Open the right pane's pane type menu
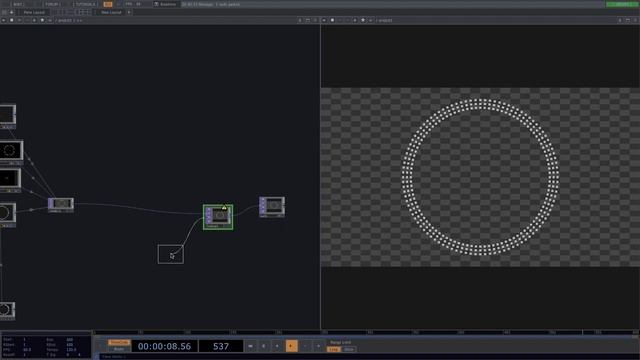This screenshot has width=640, height=360. [x=324, y=20]
